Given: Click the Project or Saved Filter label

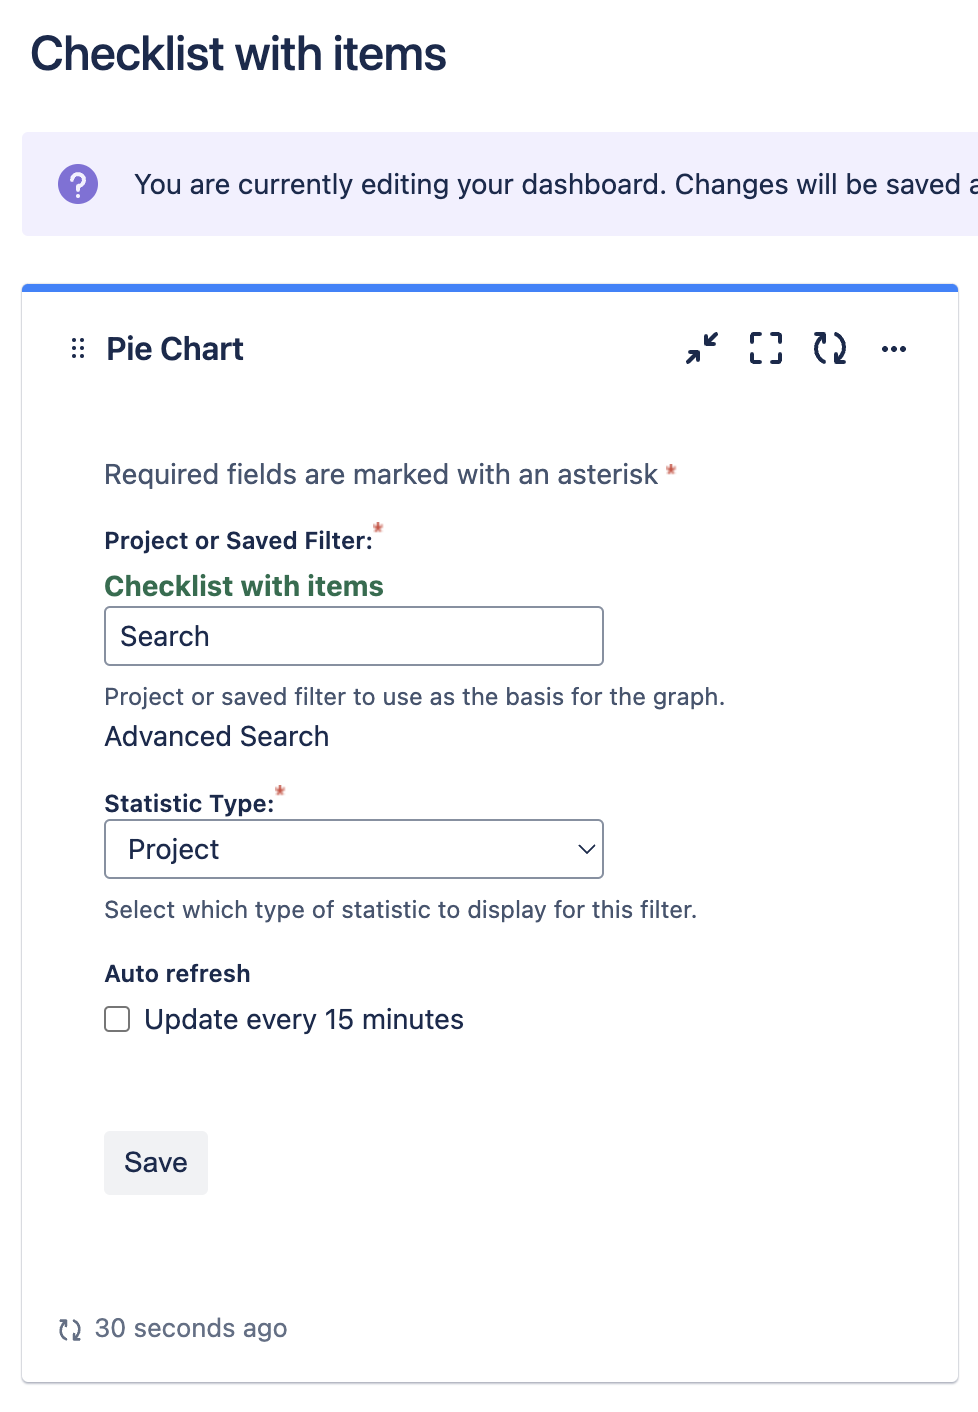Looking at the screenshot, I should 238,541.
